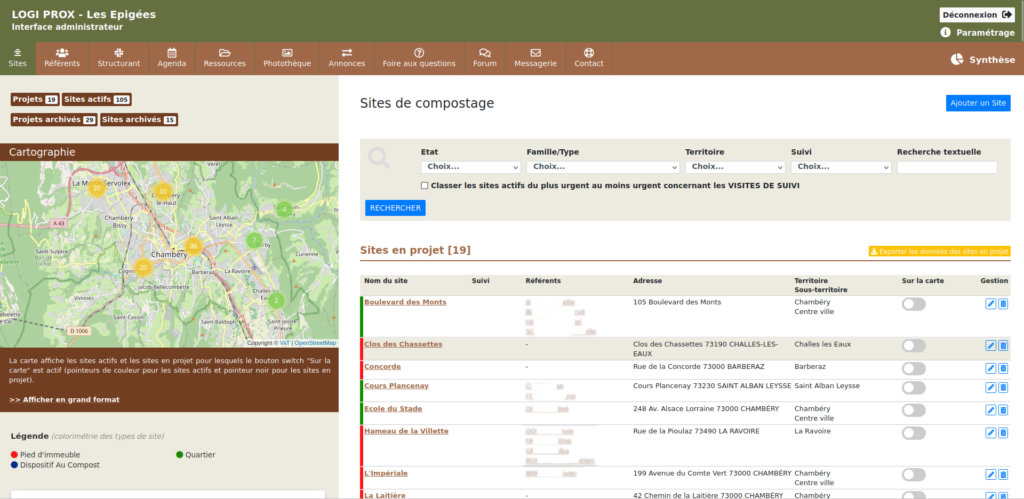Click the edit pencil icon for Concorde
1024x499 pixels.
pyautogui.click(x=991, y=369)
